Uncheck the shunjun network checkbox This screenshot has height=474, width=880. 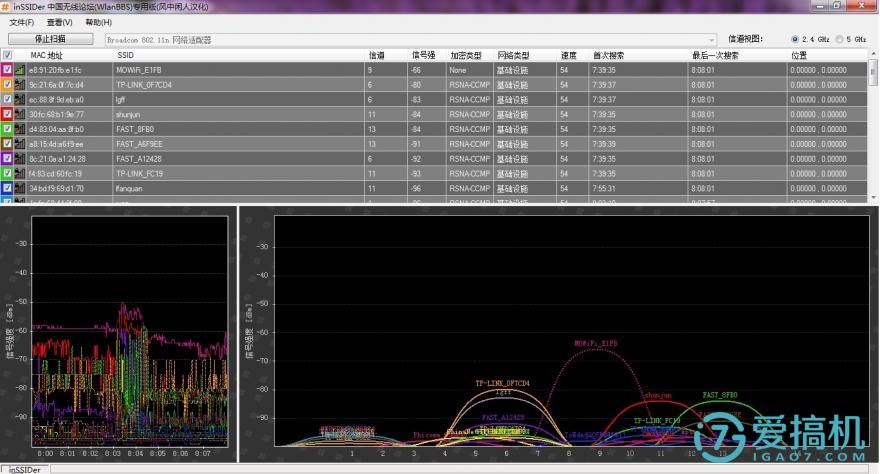7,114
